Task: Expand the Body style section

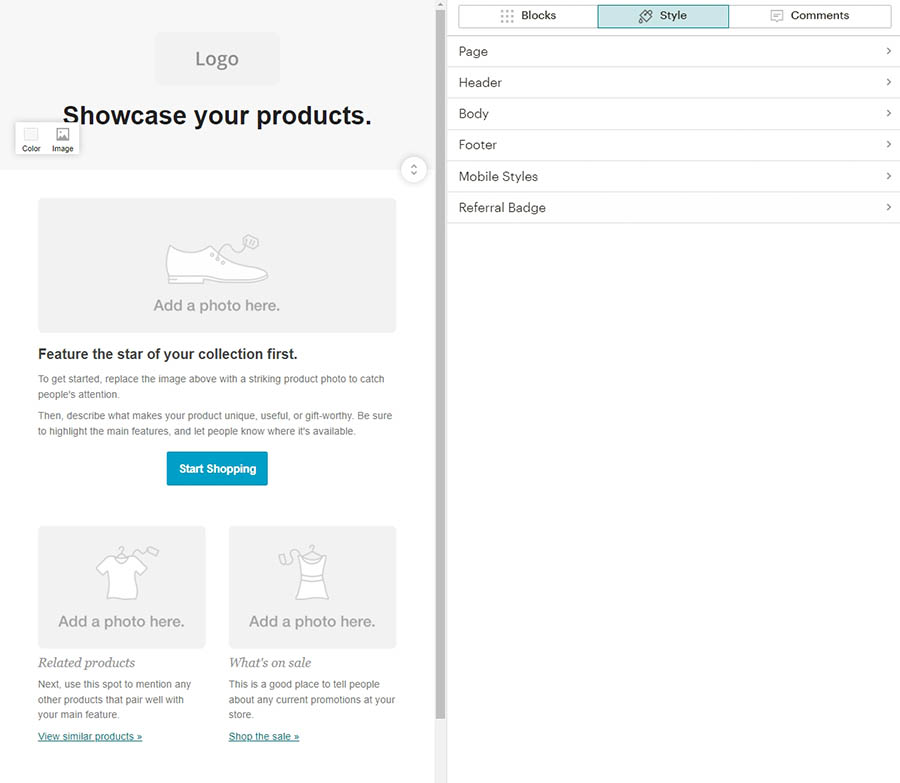Action: point(675,113)
